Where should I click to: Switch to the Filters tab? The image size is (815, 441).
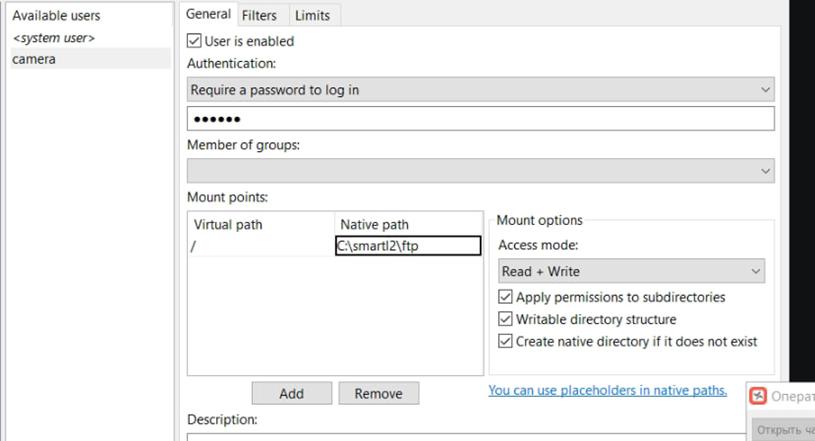pos(260,15)
